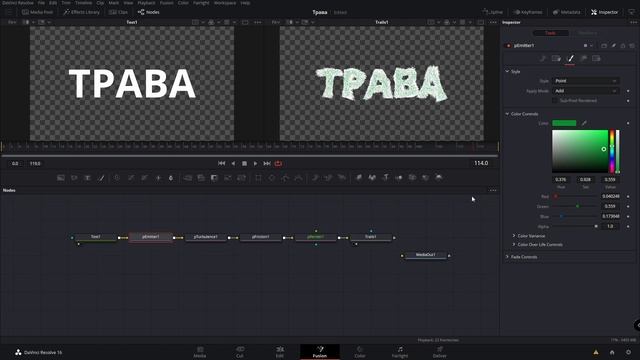This screenshot has width=640, height=360.
Task: Select the MediaOut1 node
Action: click(425, 255)
